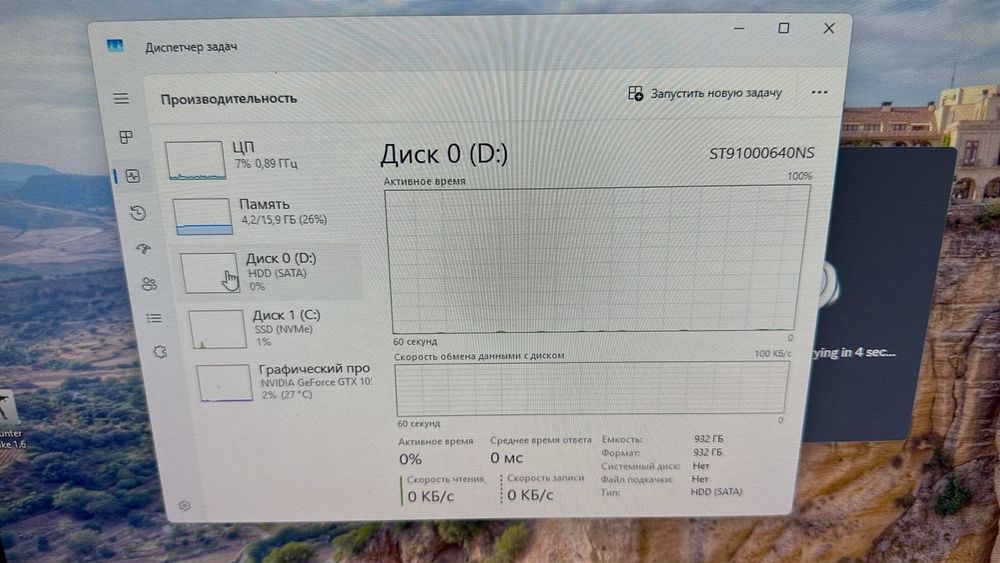
Task: Click the 'Диспетчер задач' window title
Action: (x=191, y=47)
